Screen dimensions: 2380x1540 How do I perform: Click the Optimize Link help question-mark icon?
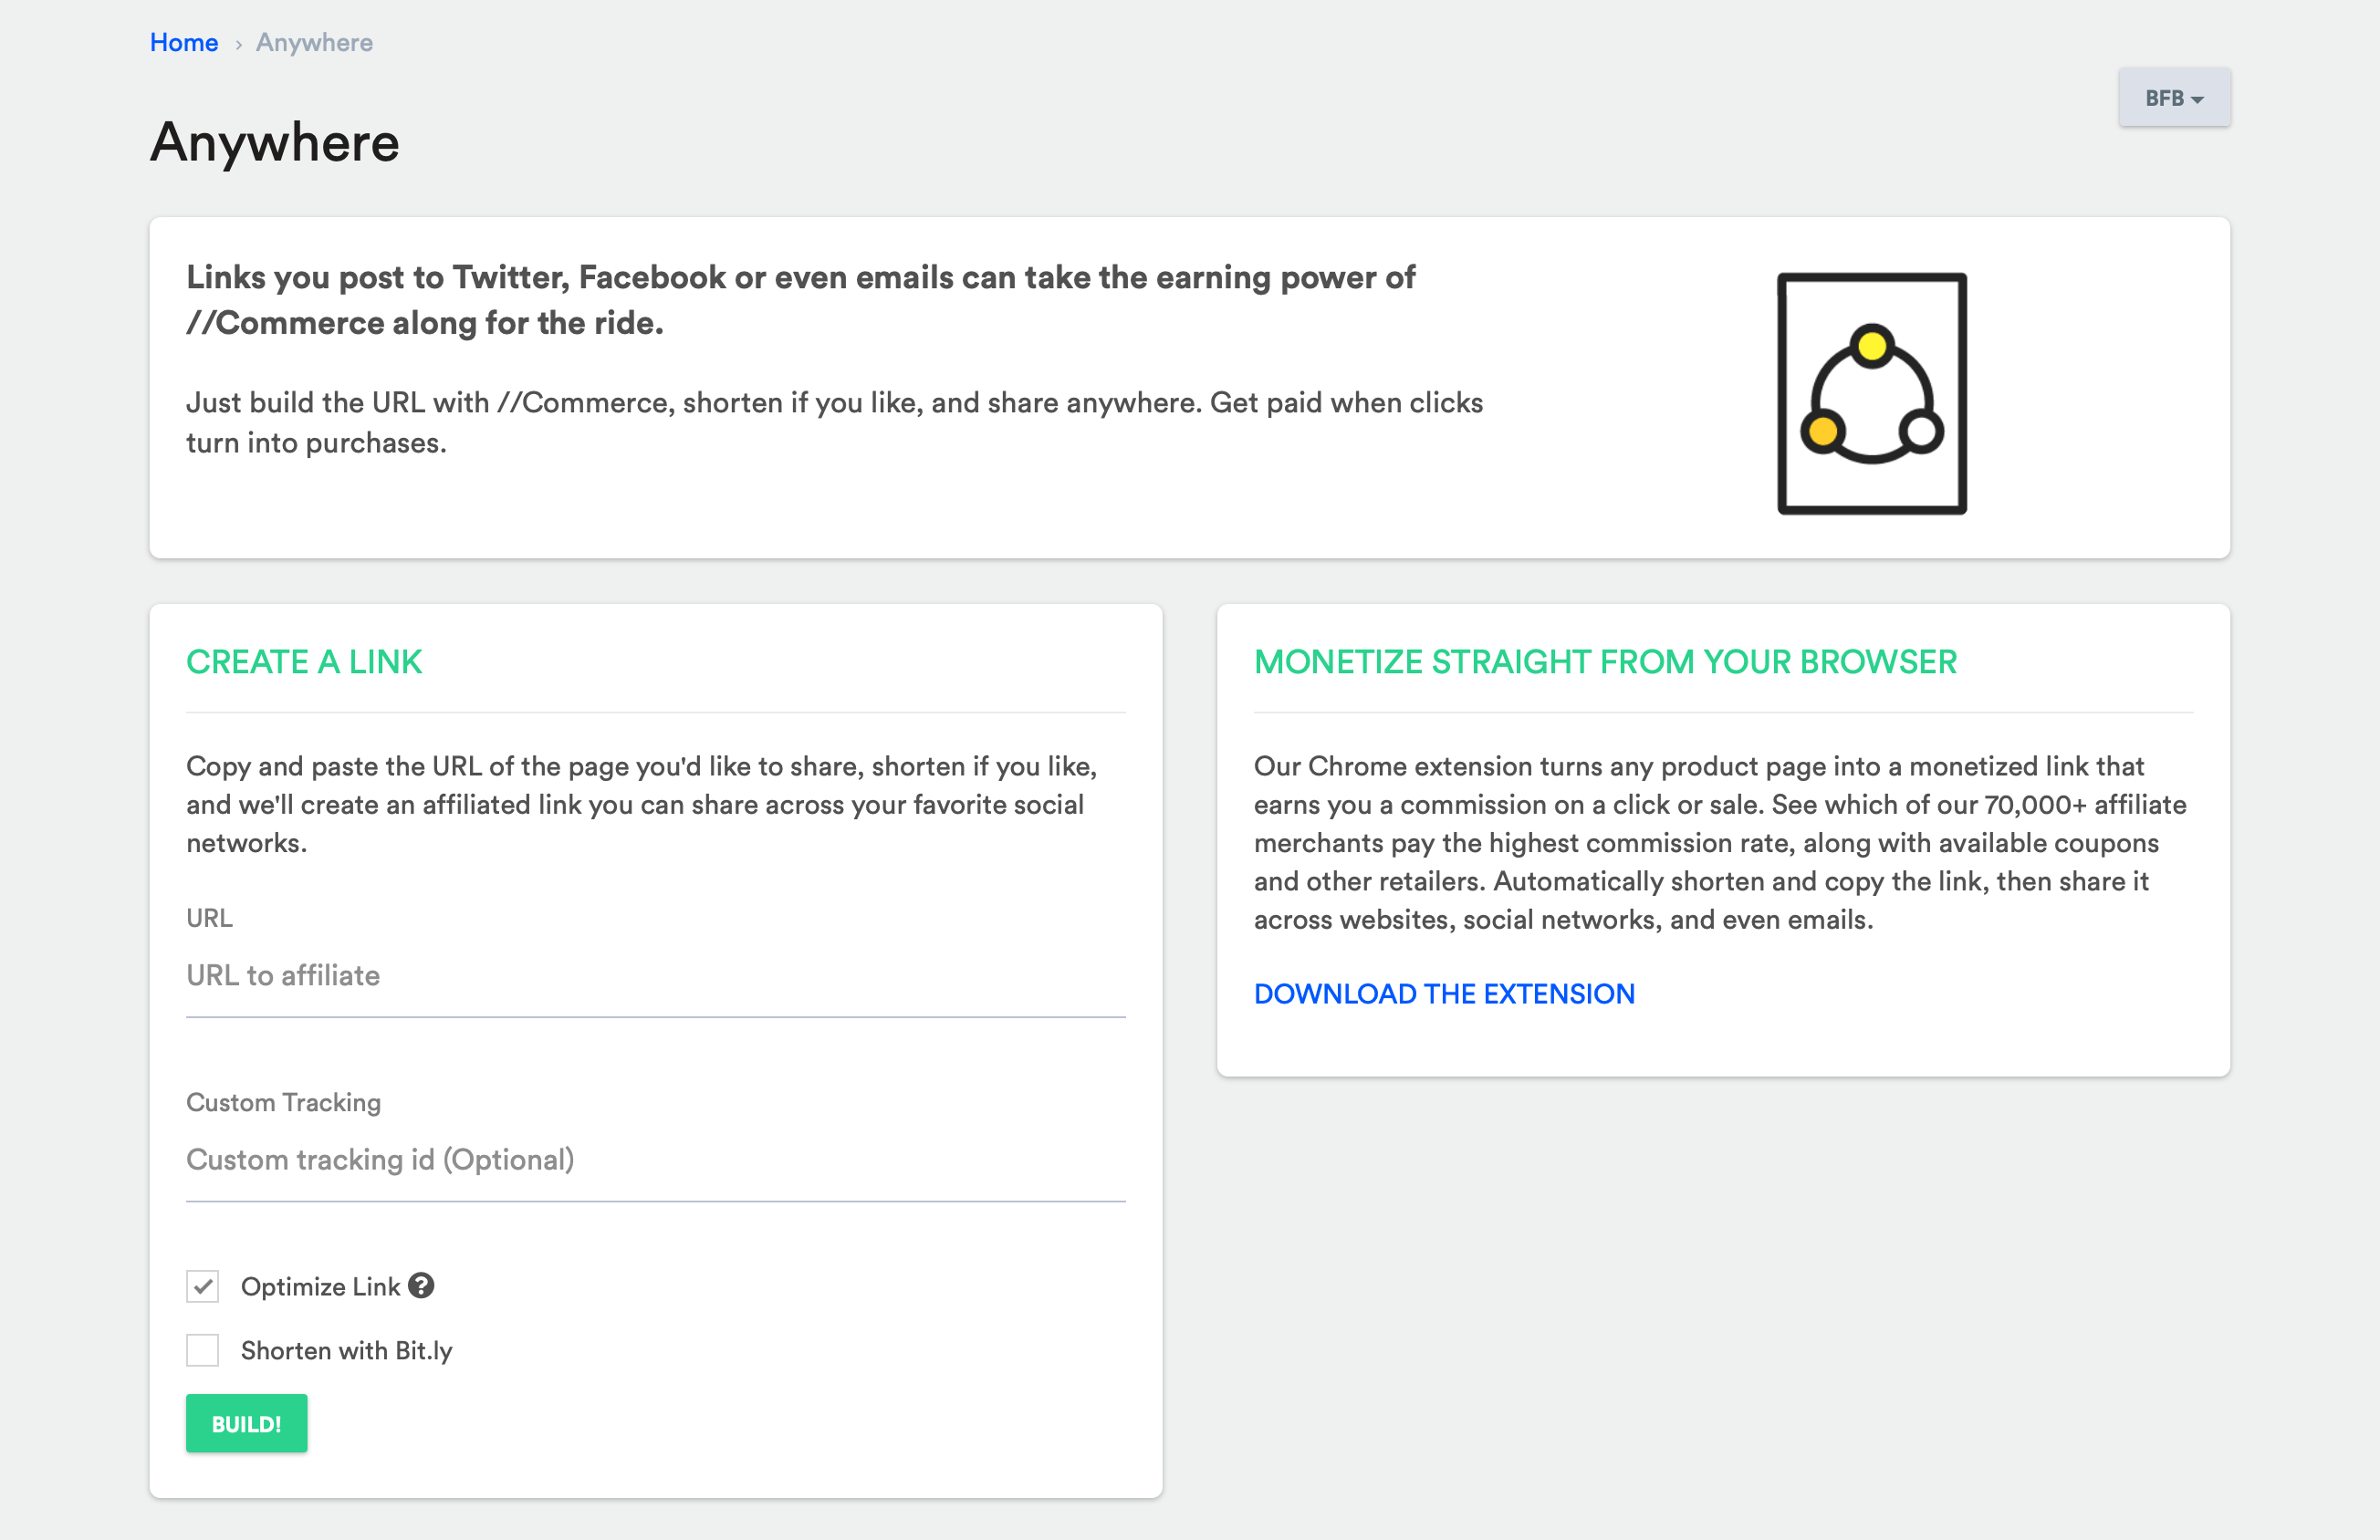click(x=421, y=1286)
